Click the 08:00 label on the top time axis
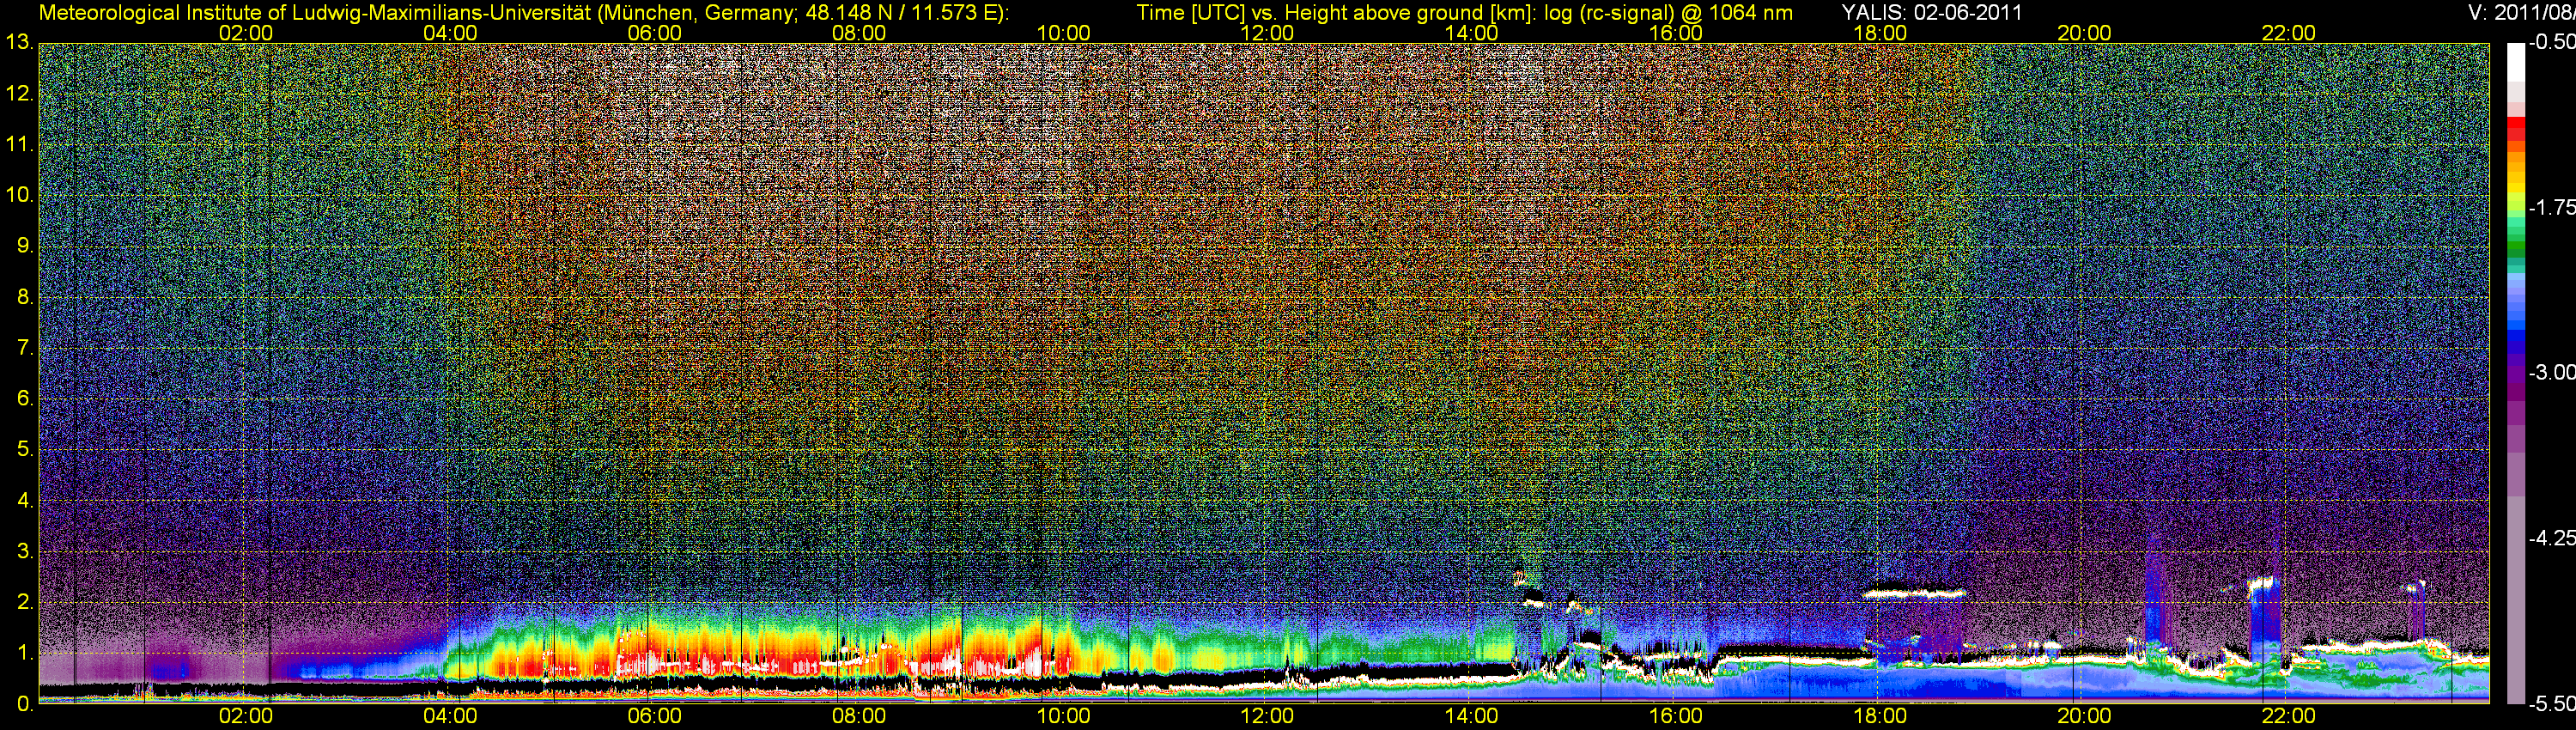 (859, 33)
